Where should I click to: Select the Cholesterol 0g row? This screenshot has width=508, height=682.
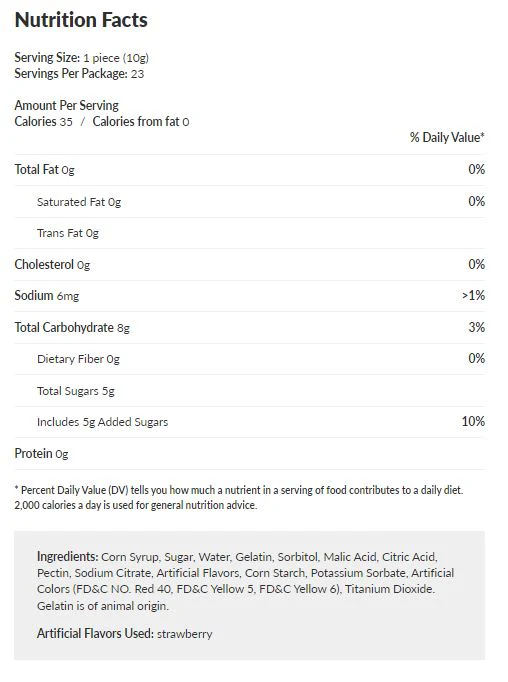click(249, 264)
